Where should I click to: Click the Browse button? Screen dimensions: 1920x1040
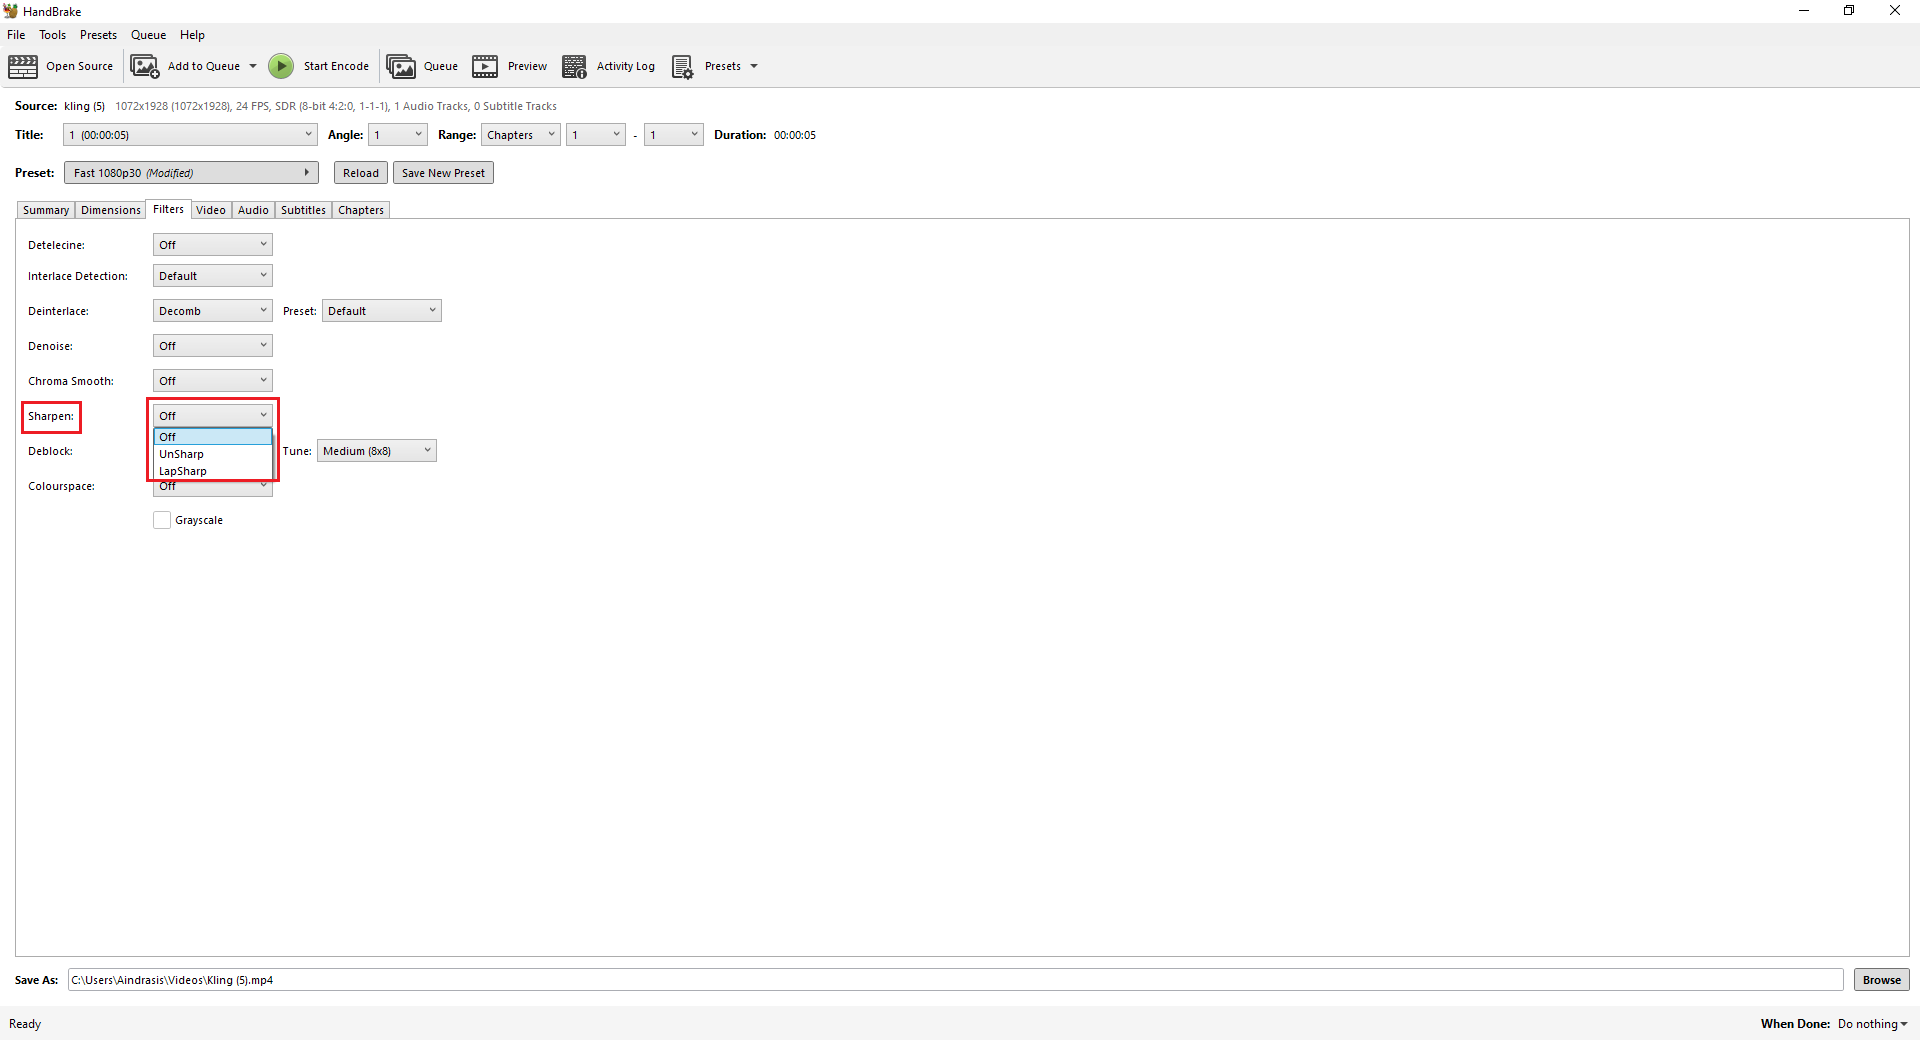(1881, 980)
